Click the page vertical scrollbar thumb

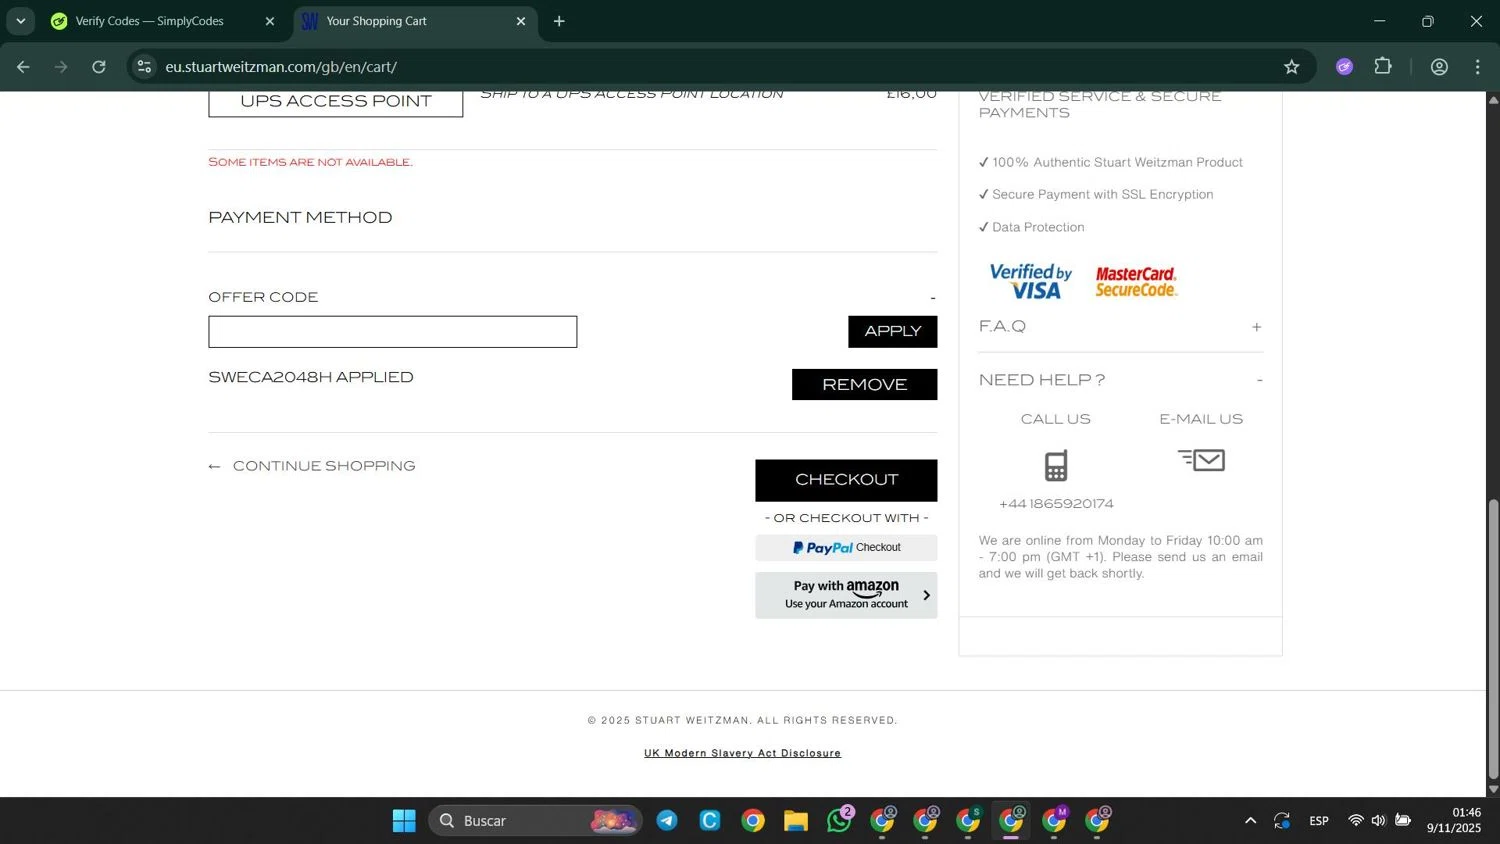(x=1493, y=640)
